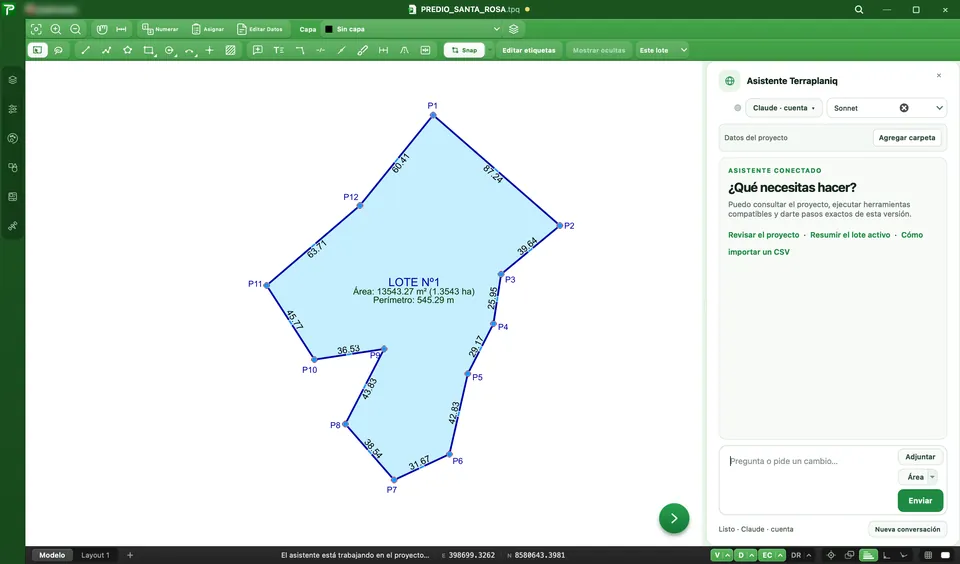The height and width of the screenshot is (564, 960).
Task: Open the sliders settings panel in sidebar
Action: (12, 109)
